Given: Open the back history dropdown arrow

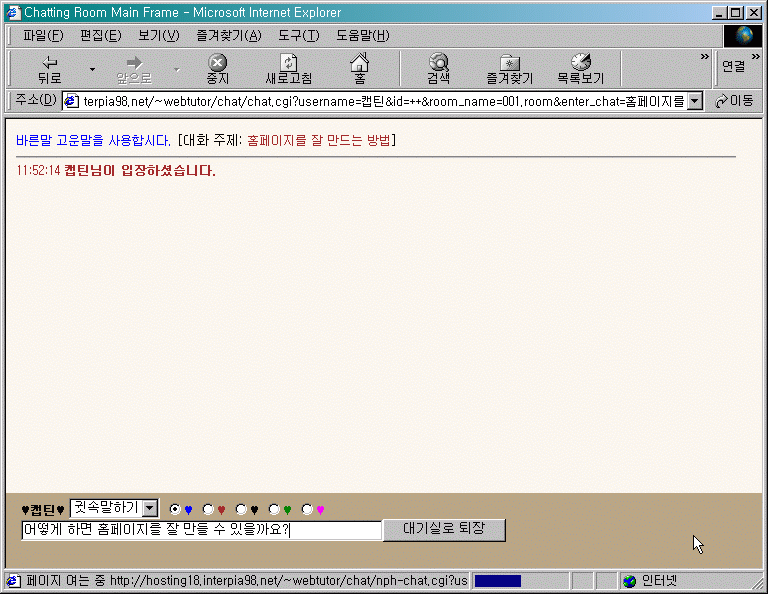Looking at the screenshot, I should [92, 70].
